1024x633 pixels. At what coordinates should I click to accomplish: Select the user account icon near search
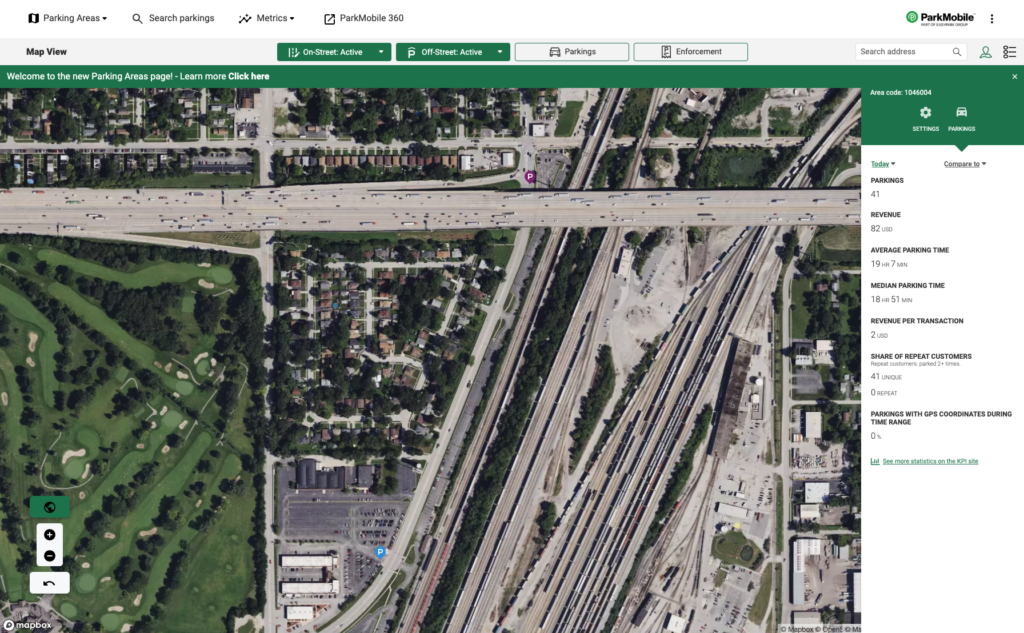[x=985, y=51]
